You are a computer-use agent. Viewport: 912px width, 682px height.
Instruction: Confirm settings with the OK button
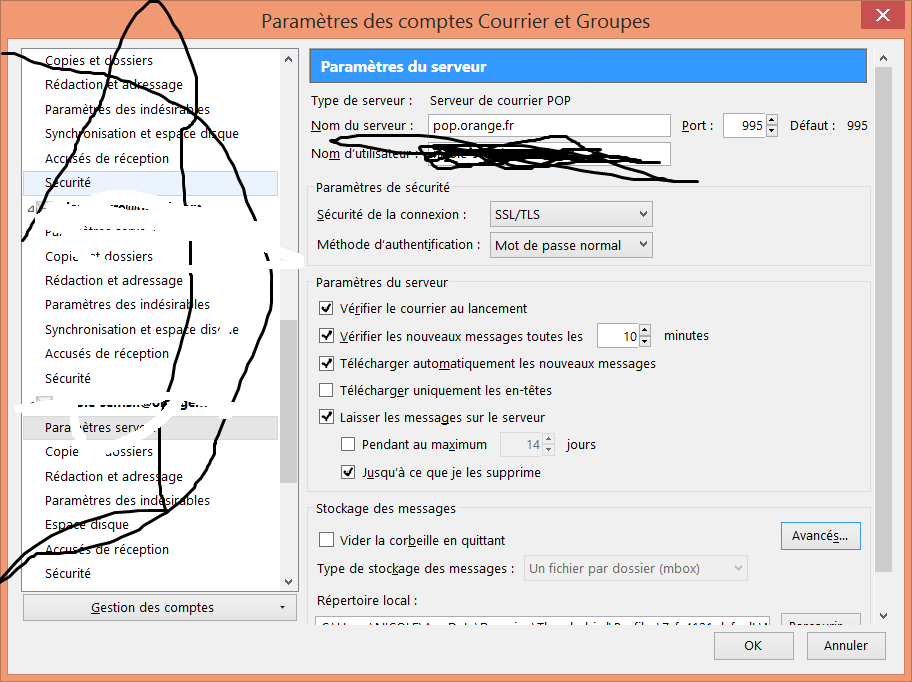753,645
